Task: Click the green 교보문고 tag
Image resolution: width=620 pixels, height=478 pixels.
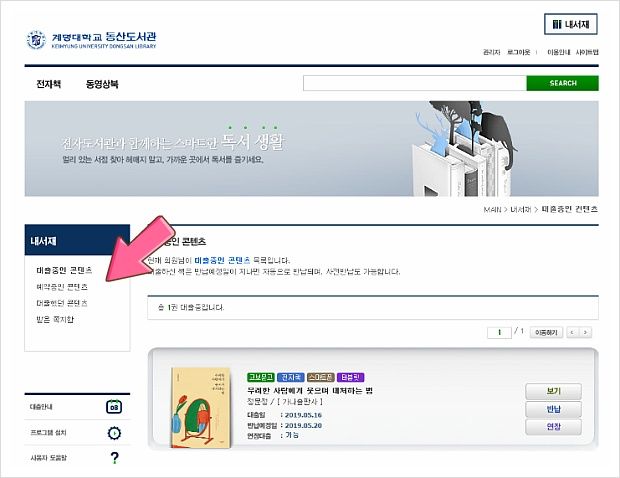Action: coord(261,377)
